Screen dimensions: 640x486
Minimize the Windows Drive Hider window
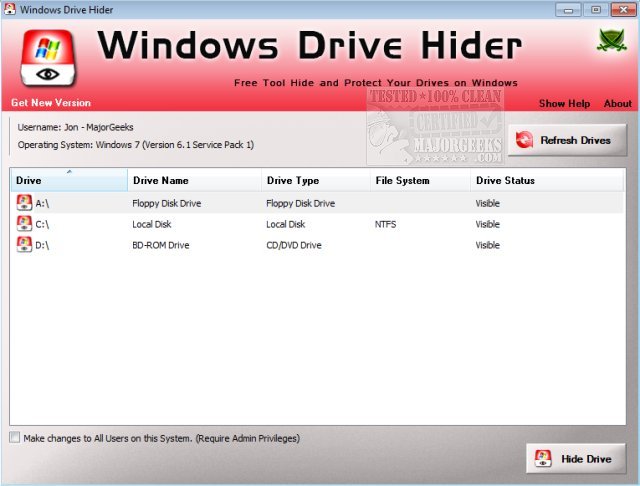pyautogui.click(x=568, y=9)
